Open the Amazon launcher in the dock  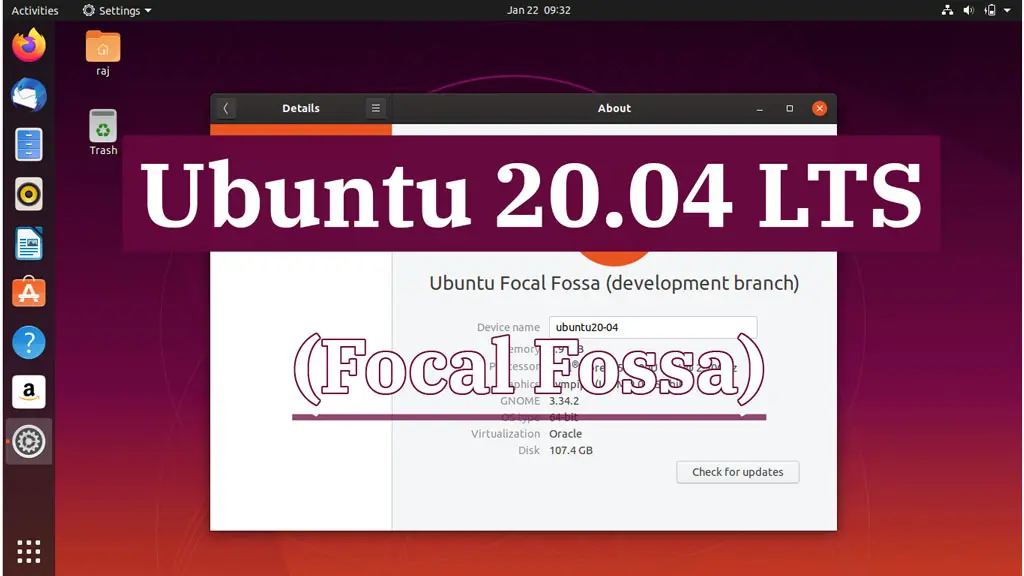[x=29, y=392]
